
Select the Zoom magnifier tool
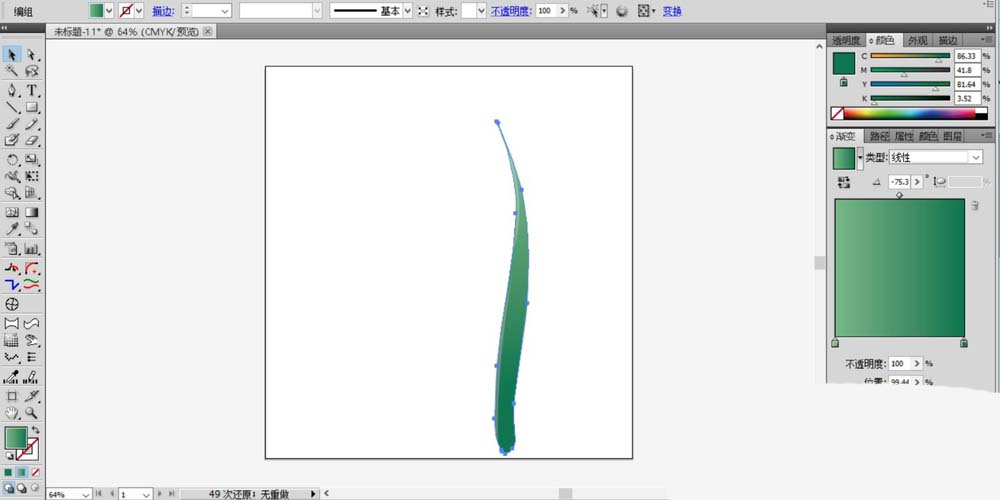(x=32, y=413)
